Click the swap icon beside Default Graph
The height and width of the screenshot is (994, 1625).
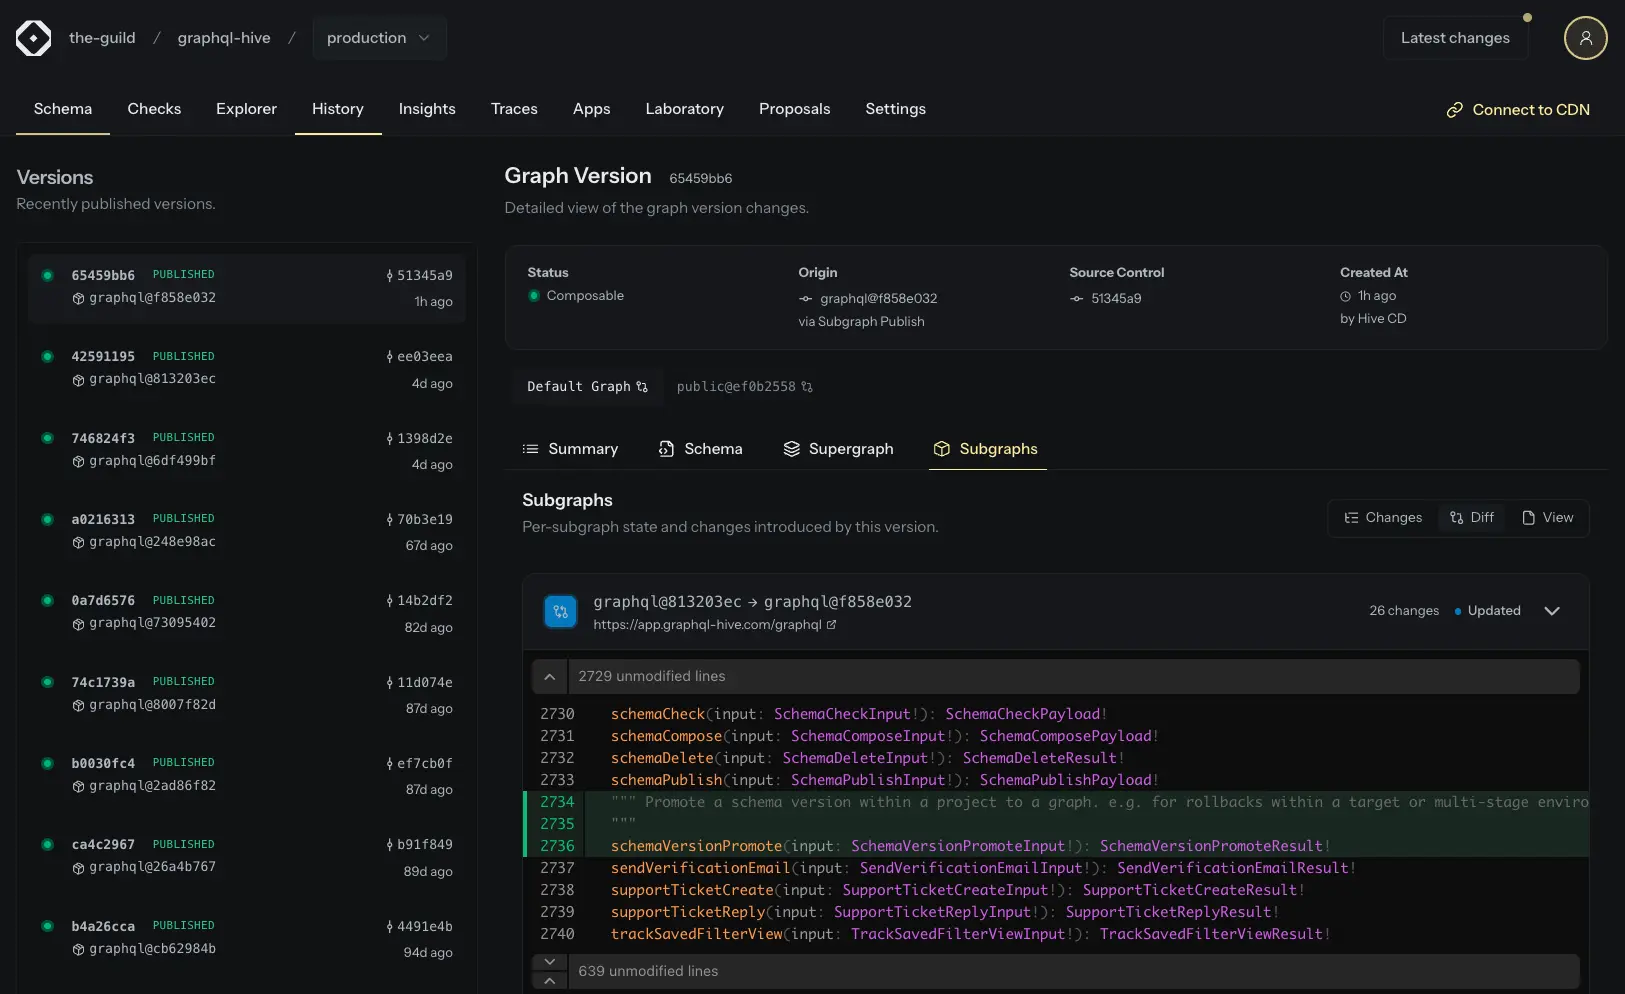pyautogui.click(x=642, y=387)
